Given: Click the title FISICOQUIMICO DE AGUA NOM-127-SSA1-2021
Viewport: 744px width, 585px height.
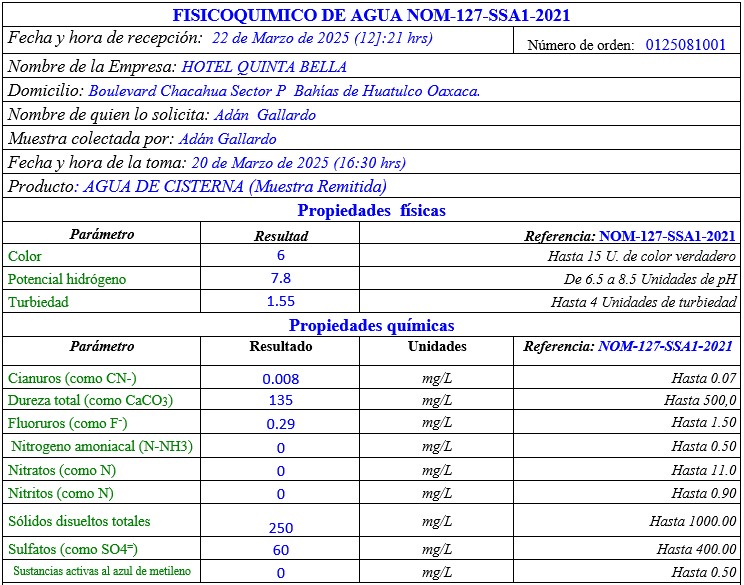Looking at the screenshot, I should [371, 15].
